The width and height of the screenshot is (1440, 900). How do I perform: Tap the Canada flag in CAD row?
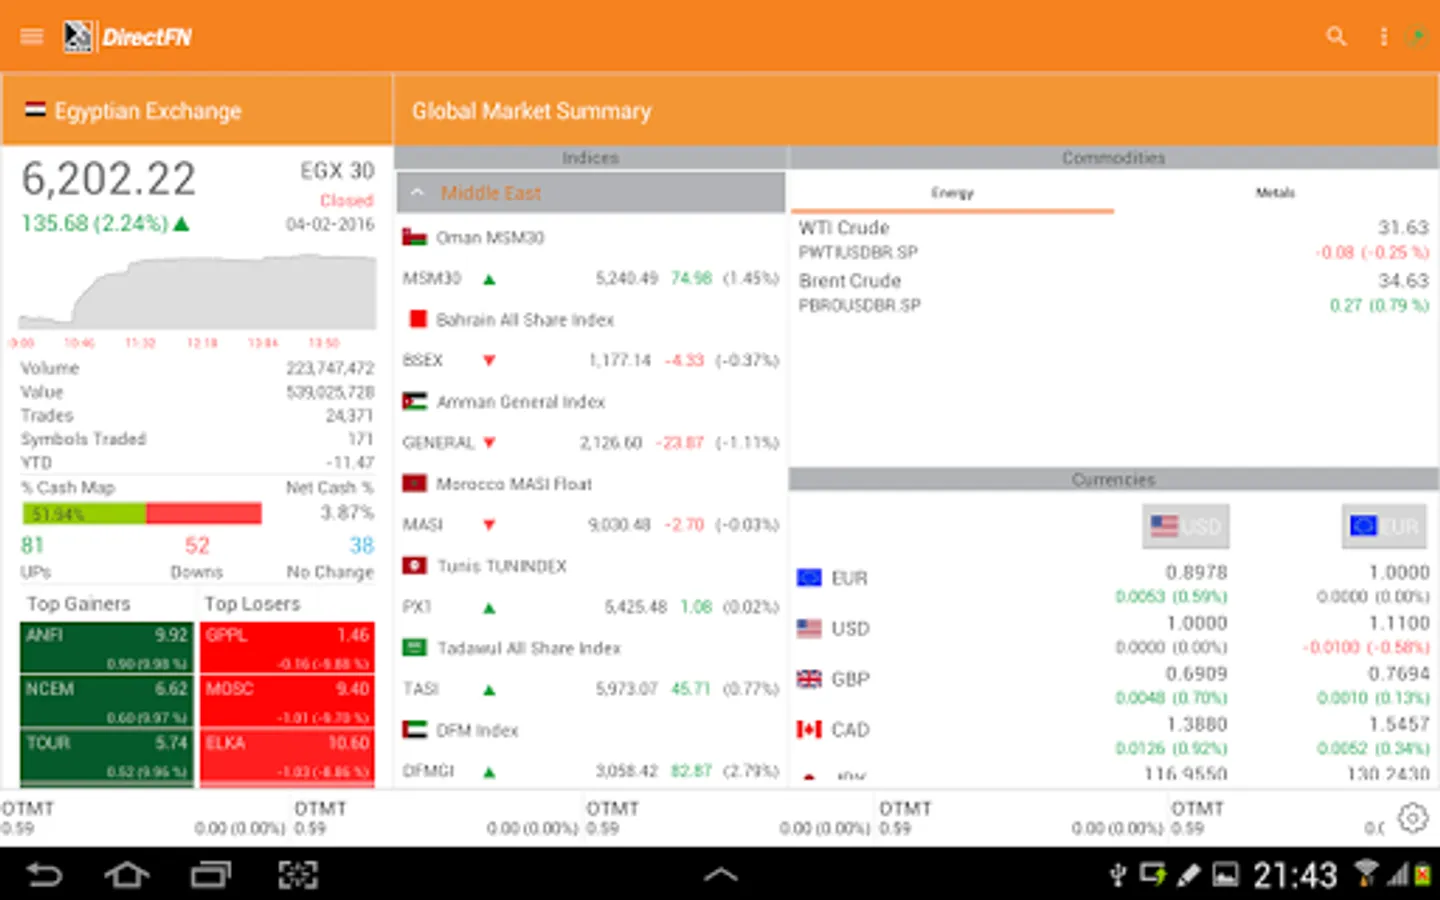(x=809, y=729)
